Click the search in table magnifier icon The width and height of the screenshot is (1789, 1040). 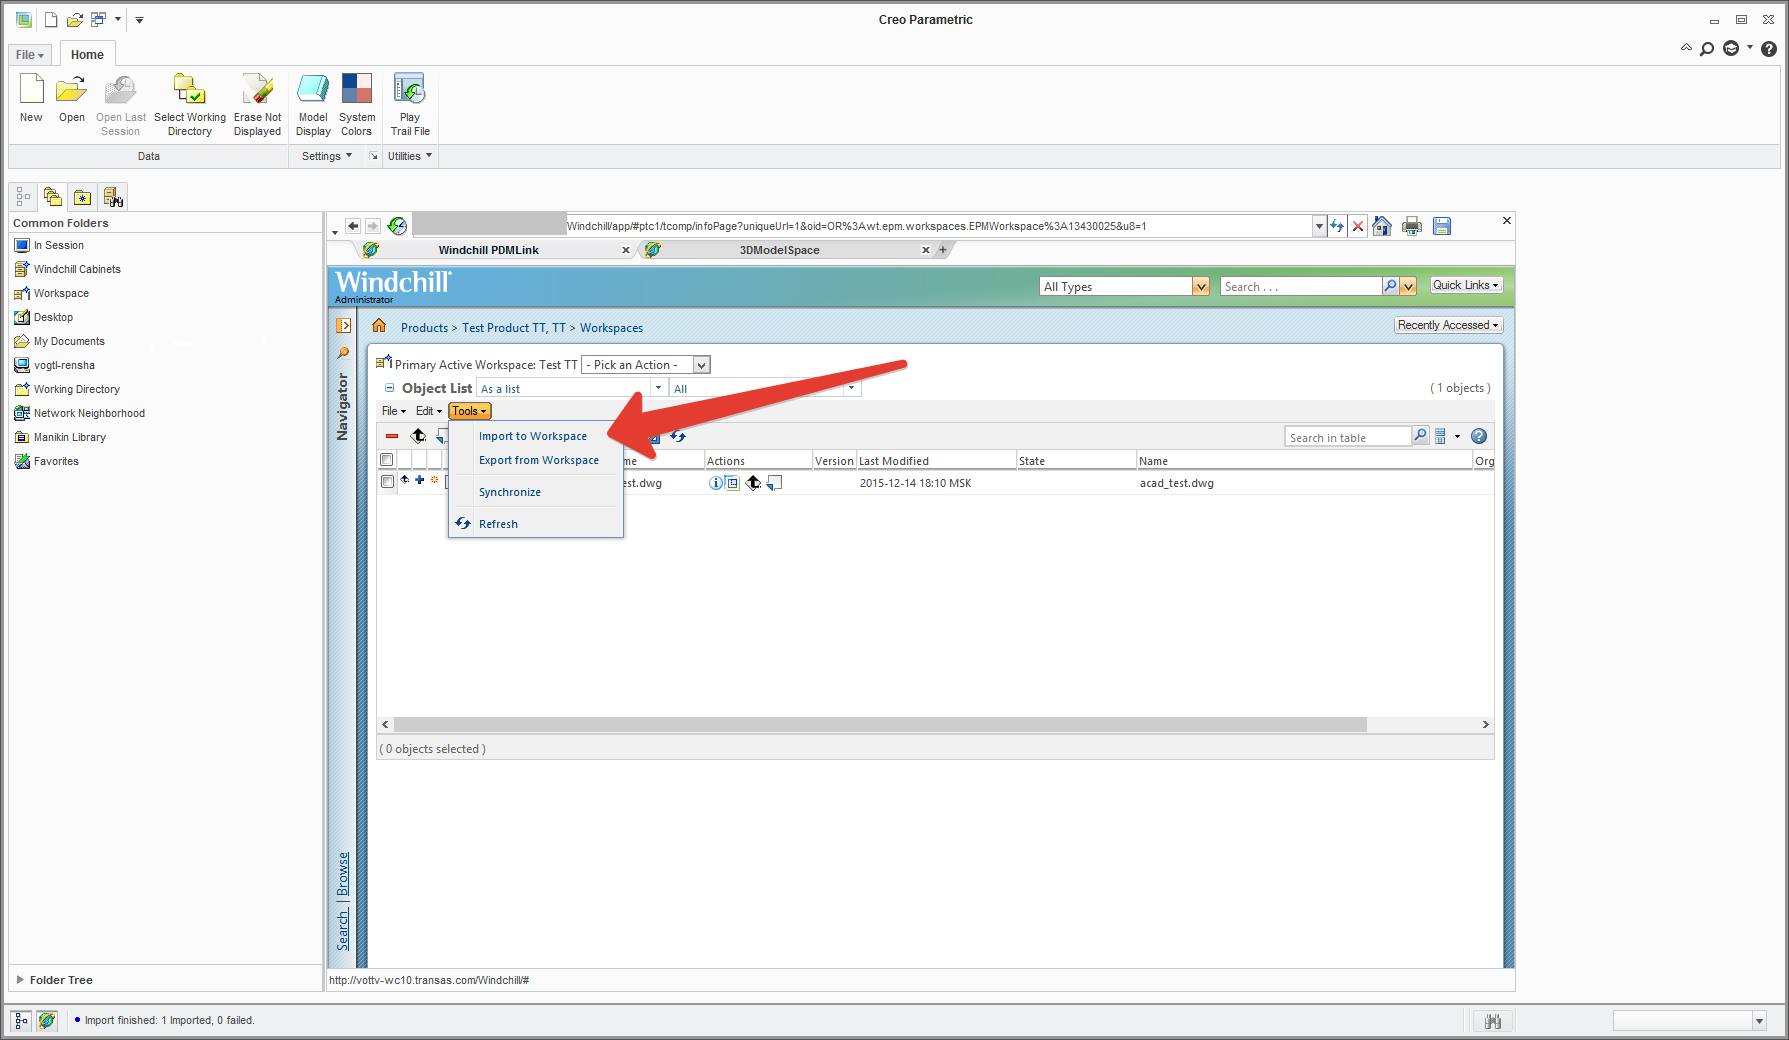[1420, 436]
